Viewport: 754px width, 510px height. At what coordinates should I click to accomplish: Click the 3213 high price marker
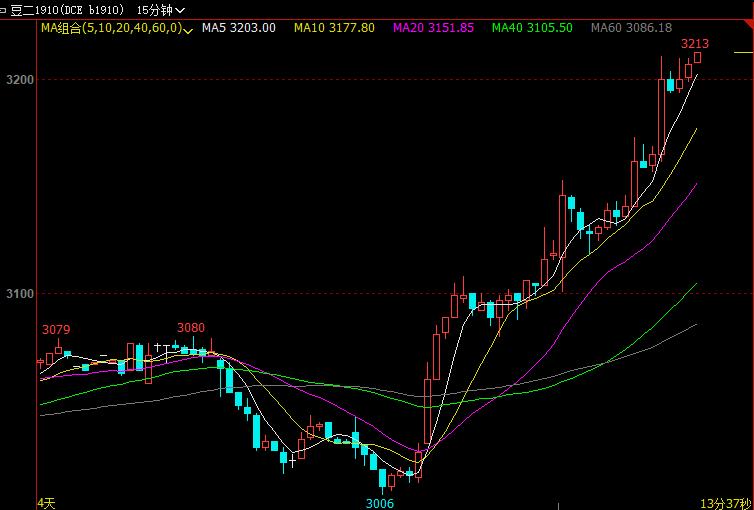(x=694, y=44)
